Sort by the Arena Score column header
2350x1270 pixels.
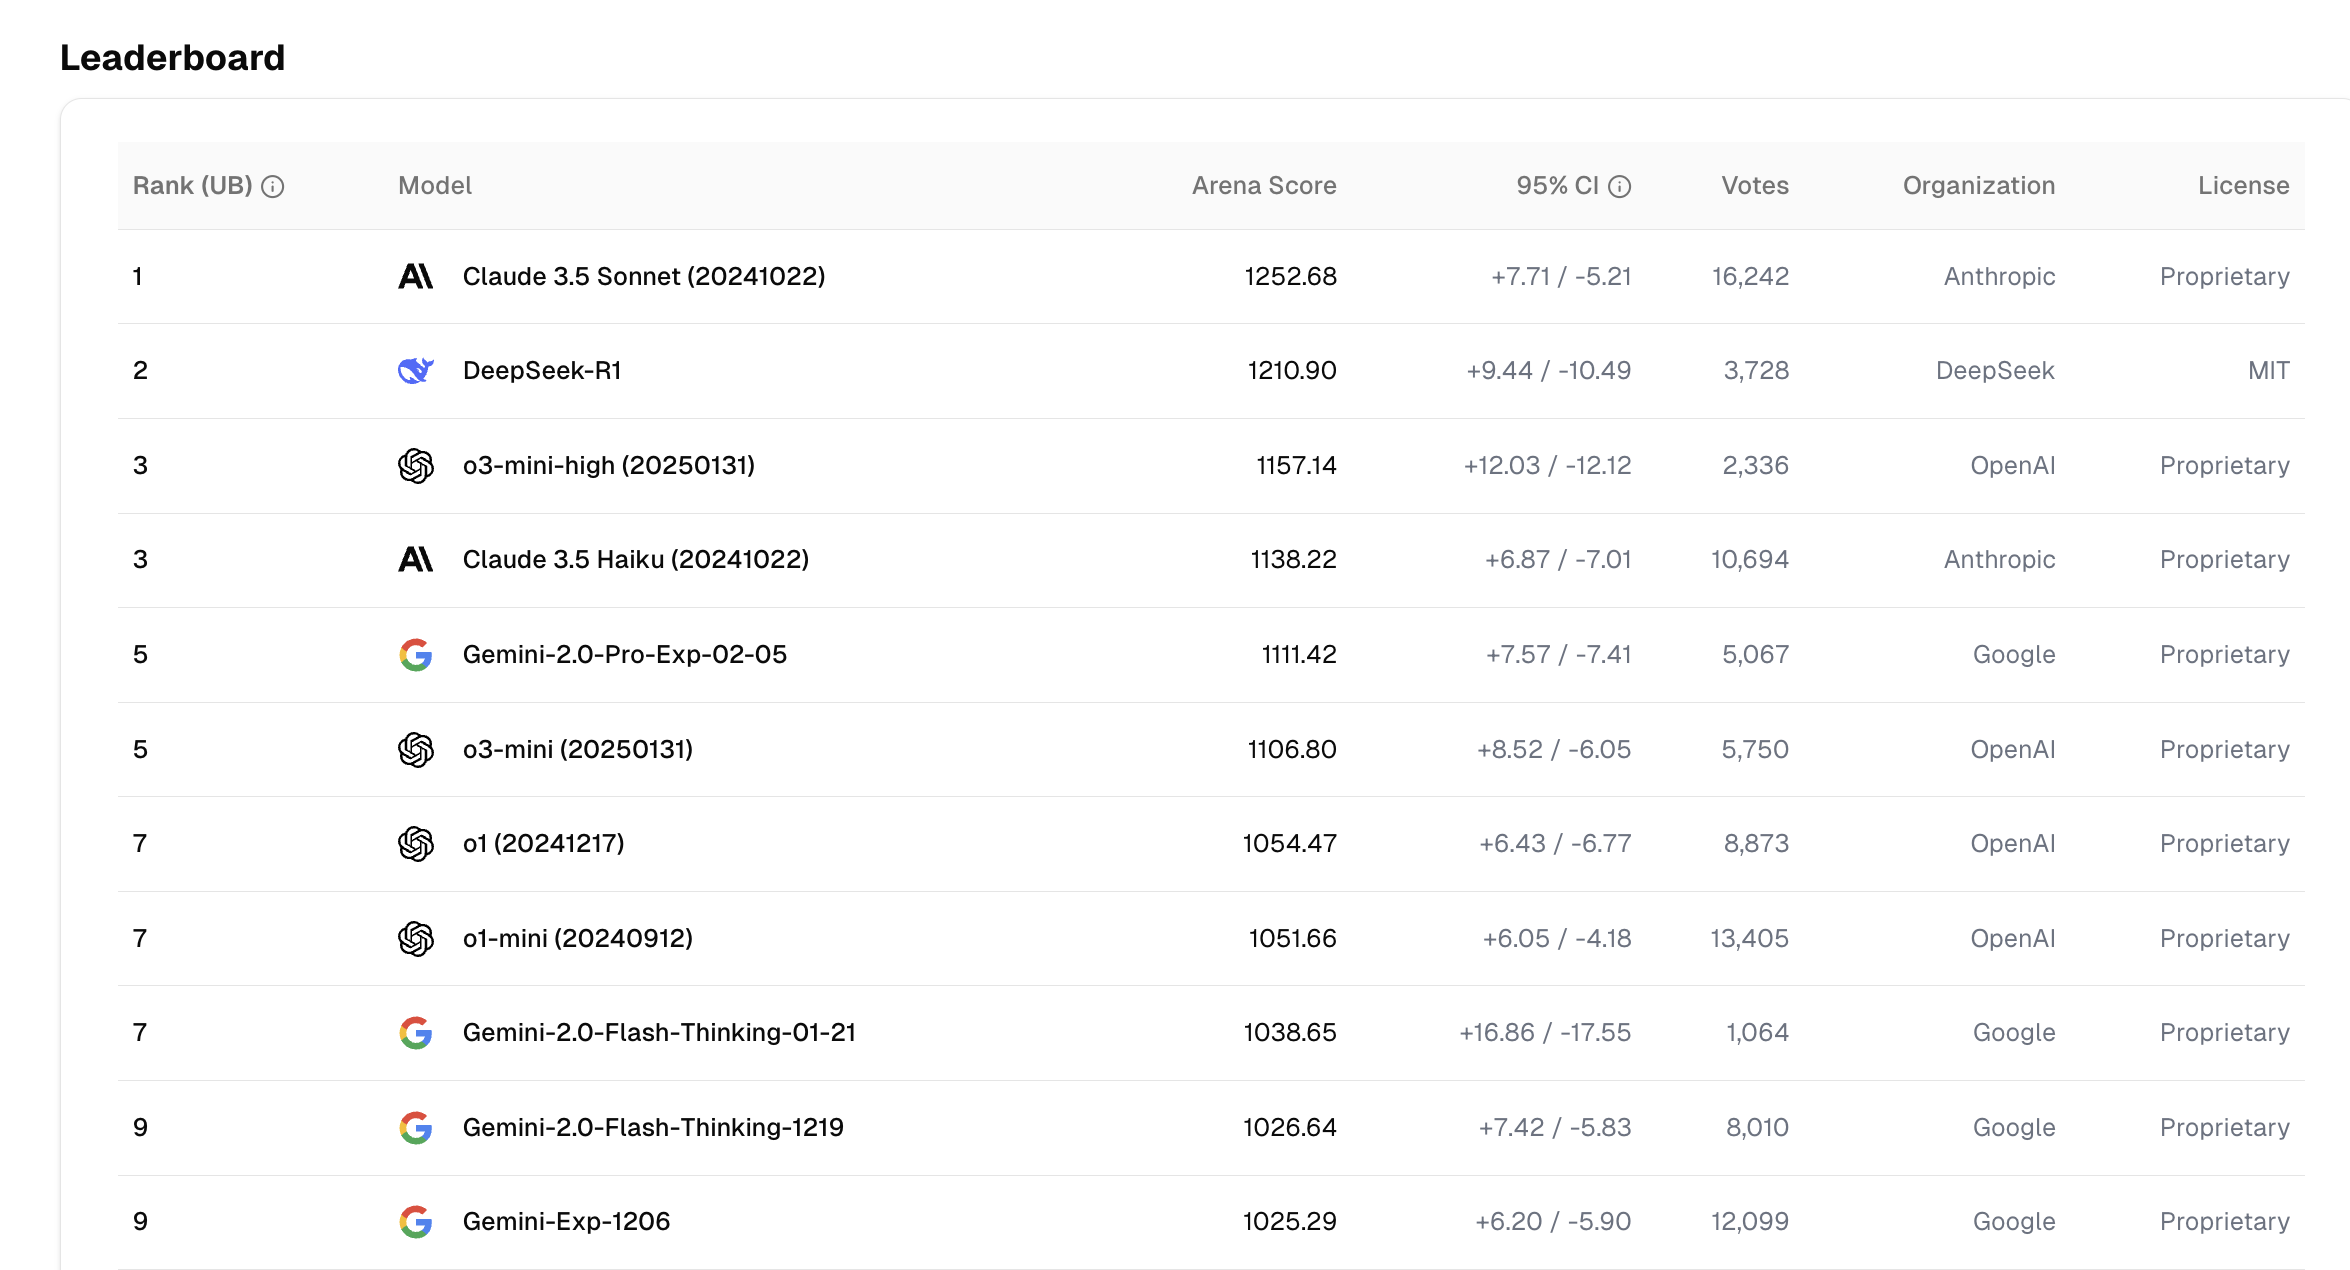coord(1264,186)
